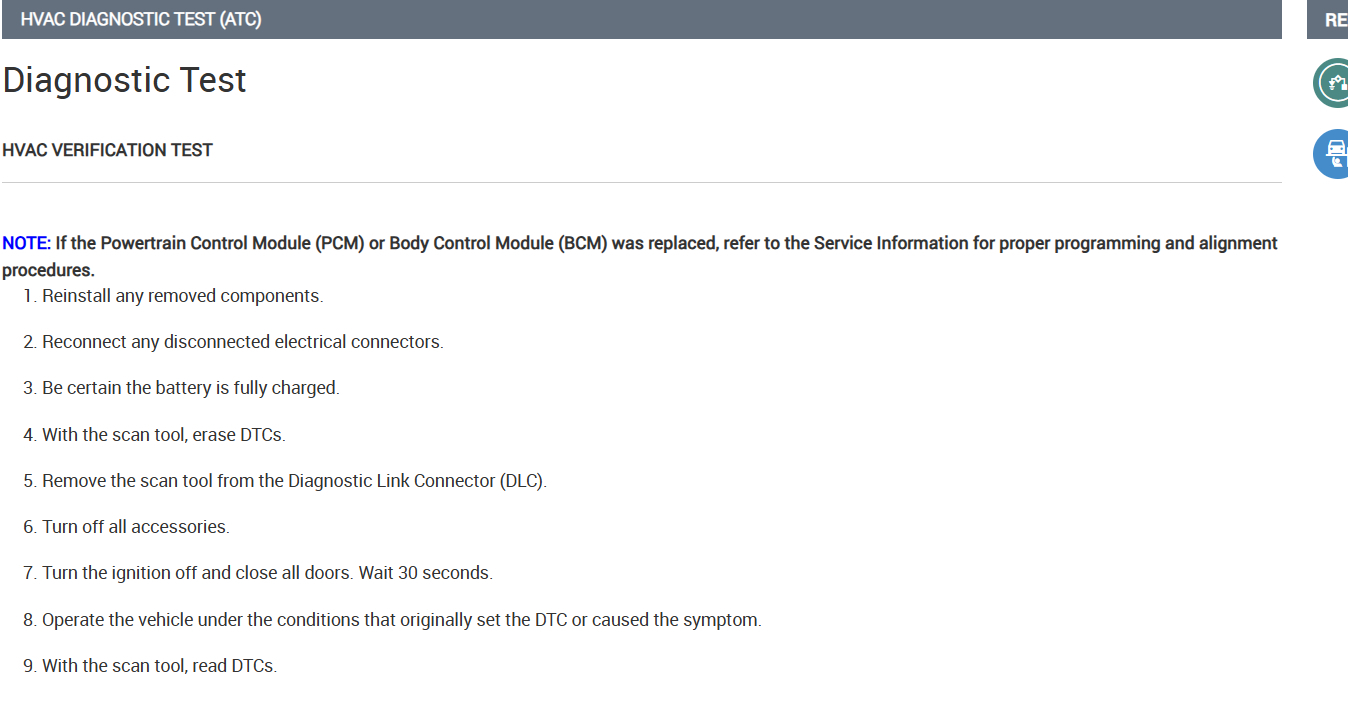Click step 7 about waiting 30 seconds
This screenshot has width=1348, height=711.
click(x=267, y=573)
